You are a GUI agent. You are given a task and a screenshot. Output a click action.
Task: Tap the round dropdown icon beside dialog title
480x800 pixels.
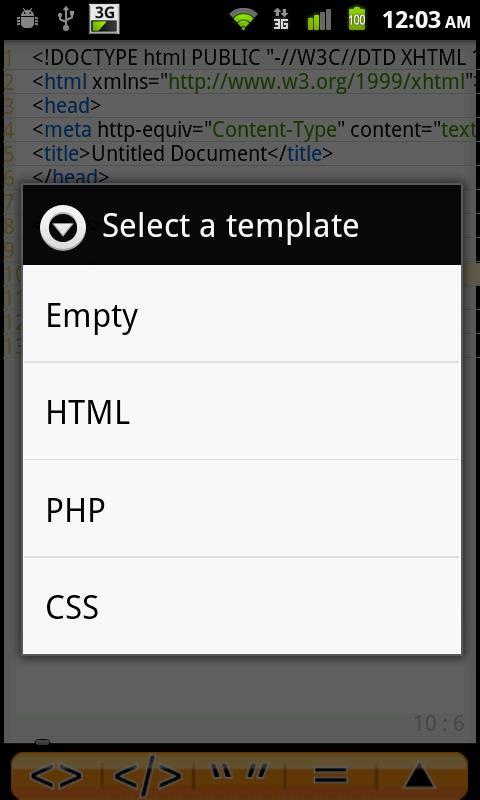(x=63, y=227)
